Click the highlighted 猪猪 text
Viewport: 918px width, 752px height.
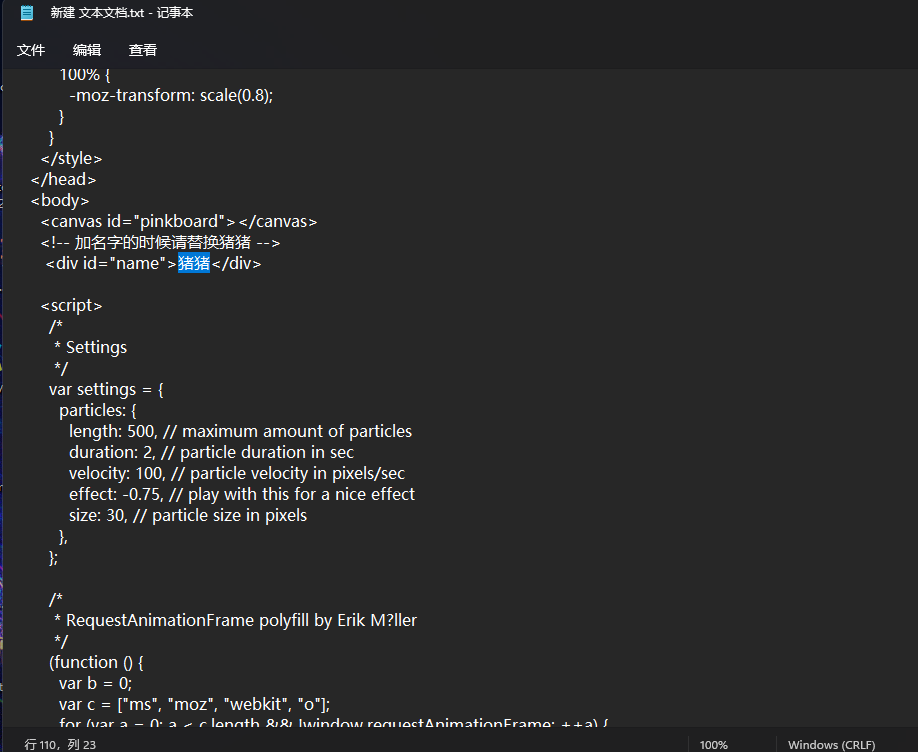194,264
